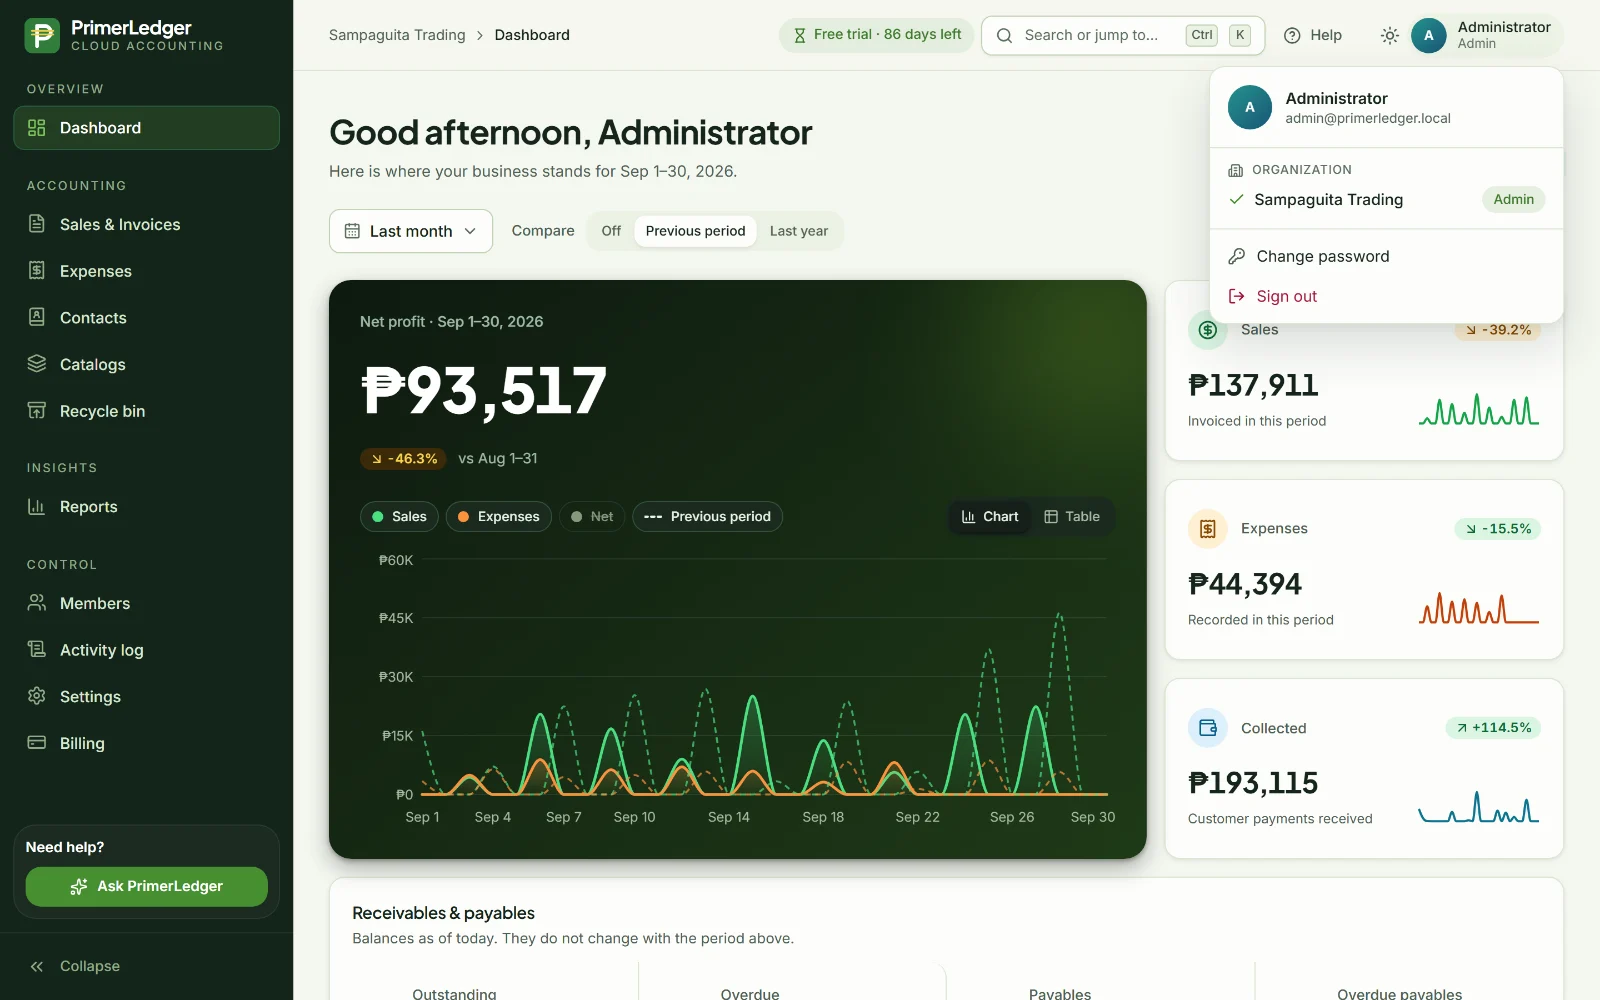Click the Expenses card receipt icon

tap(1207, 528)
